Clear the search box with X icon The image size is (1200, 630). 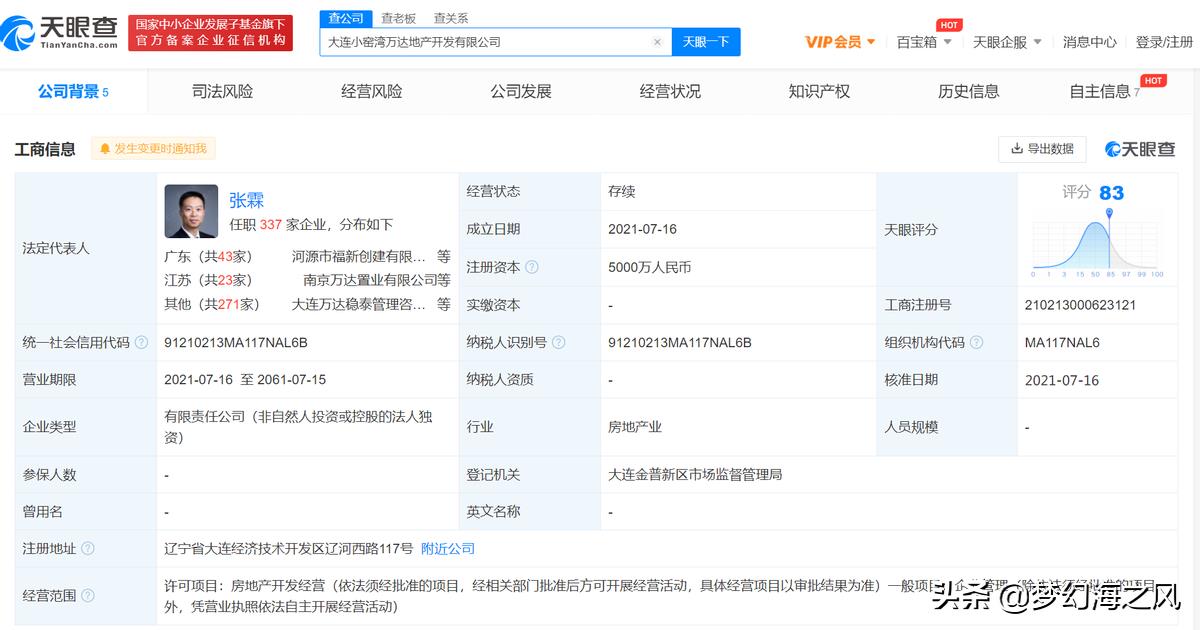click(x=657, y=42)
